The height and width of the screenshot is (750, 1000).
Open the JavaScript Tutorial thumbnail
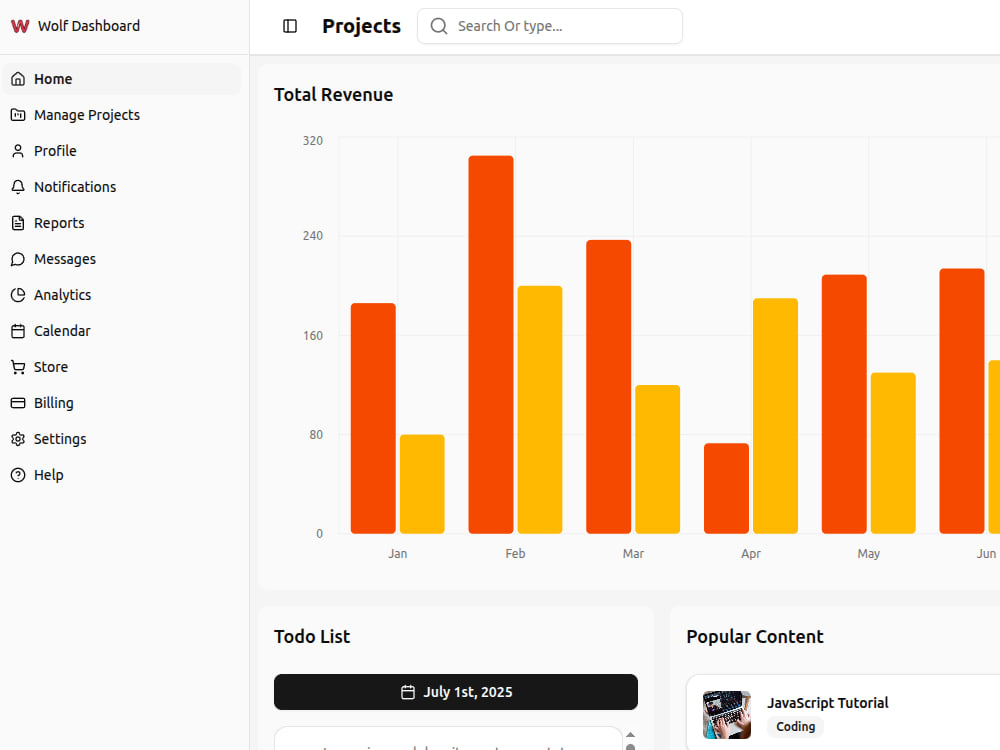pos(727,715)
